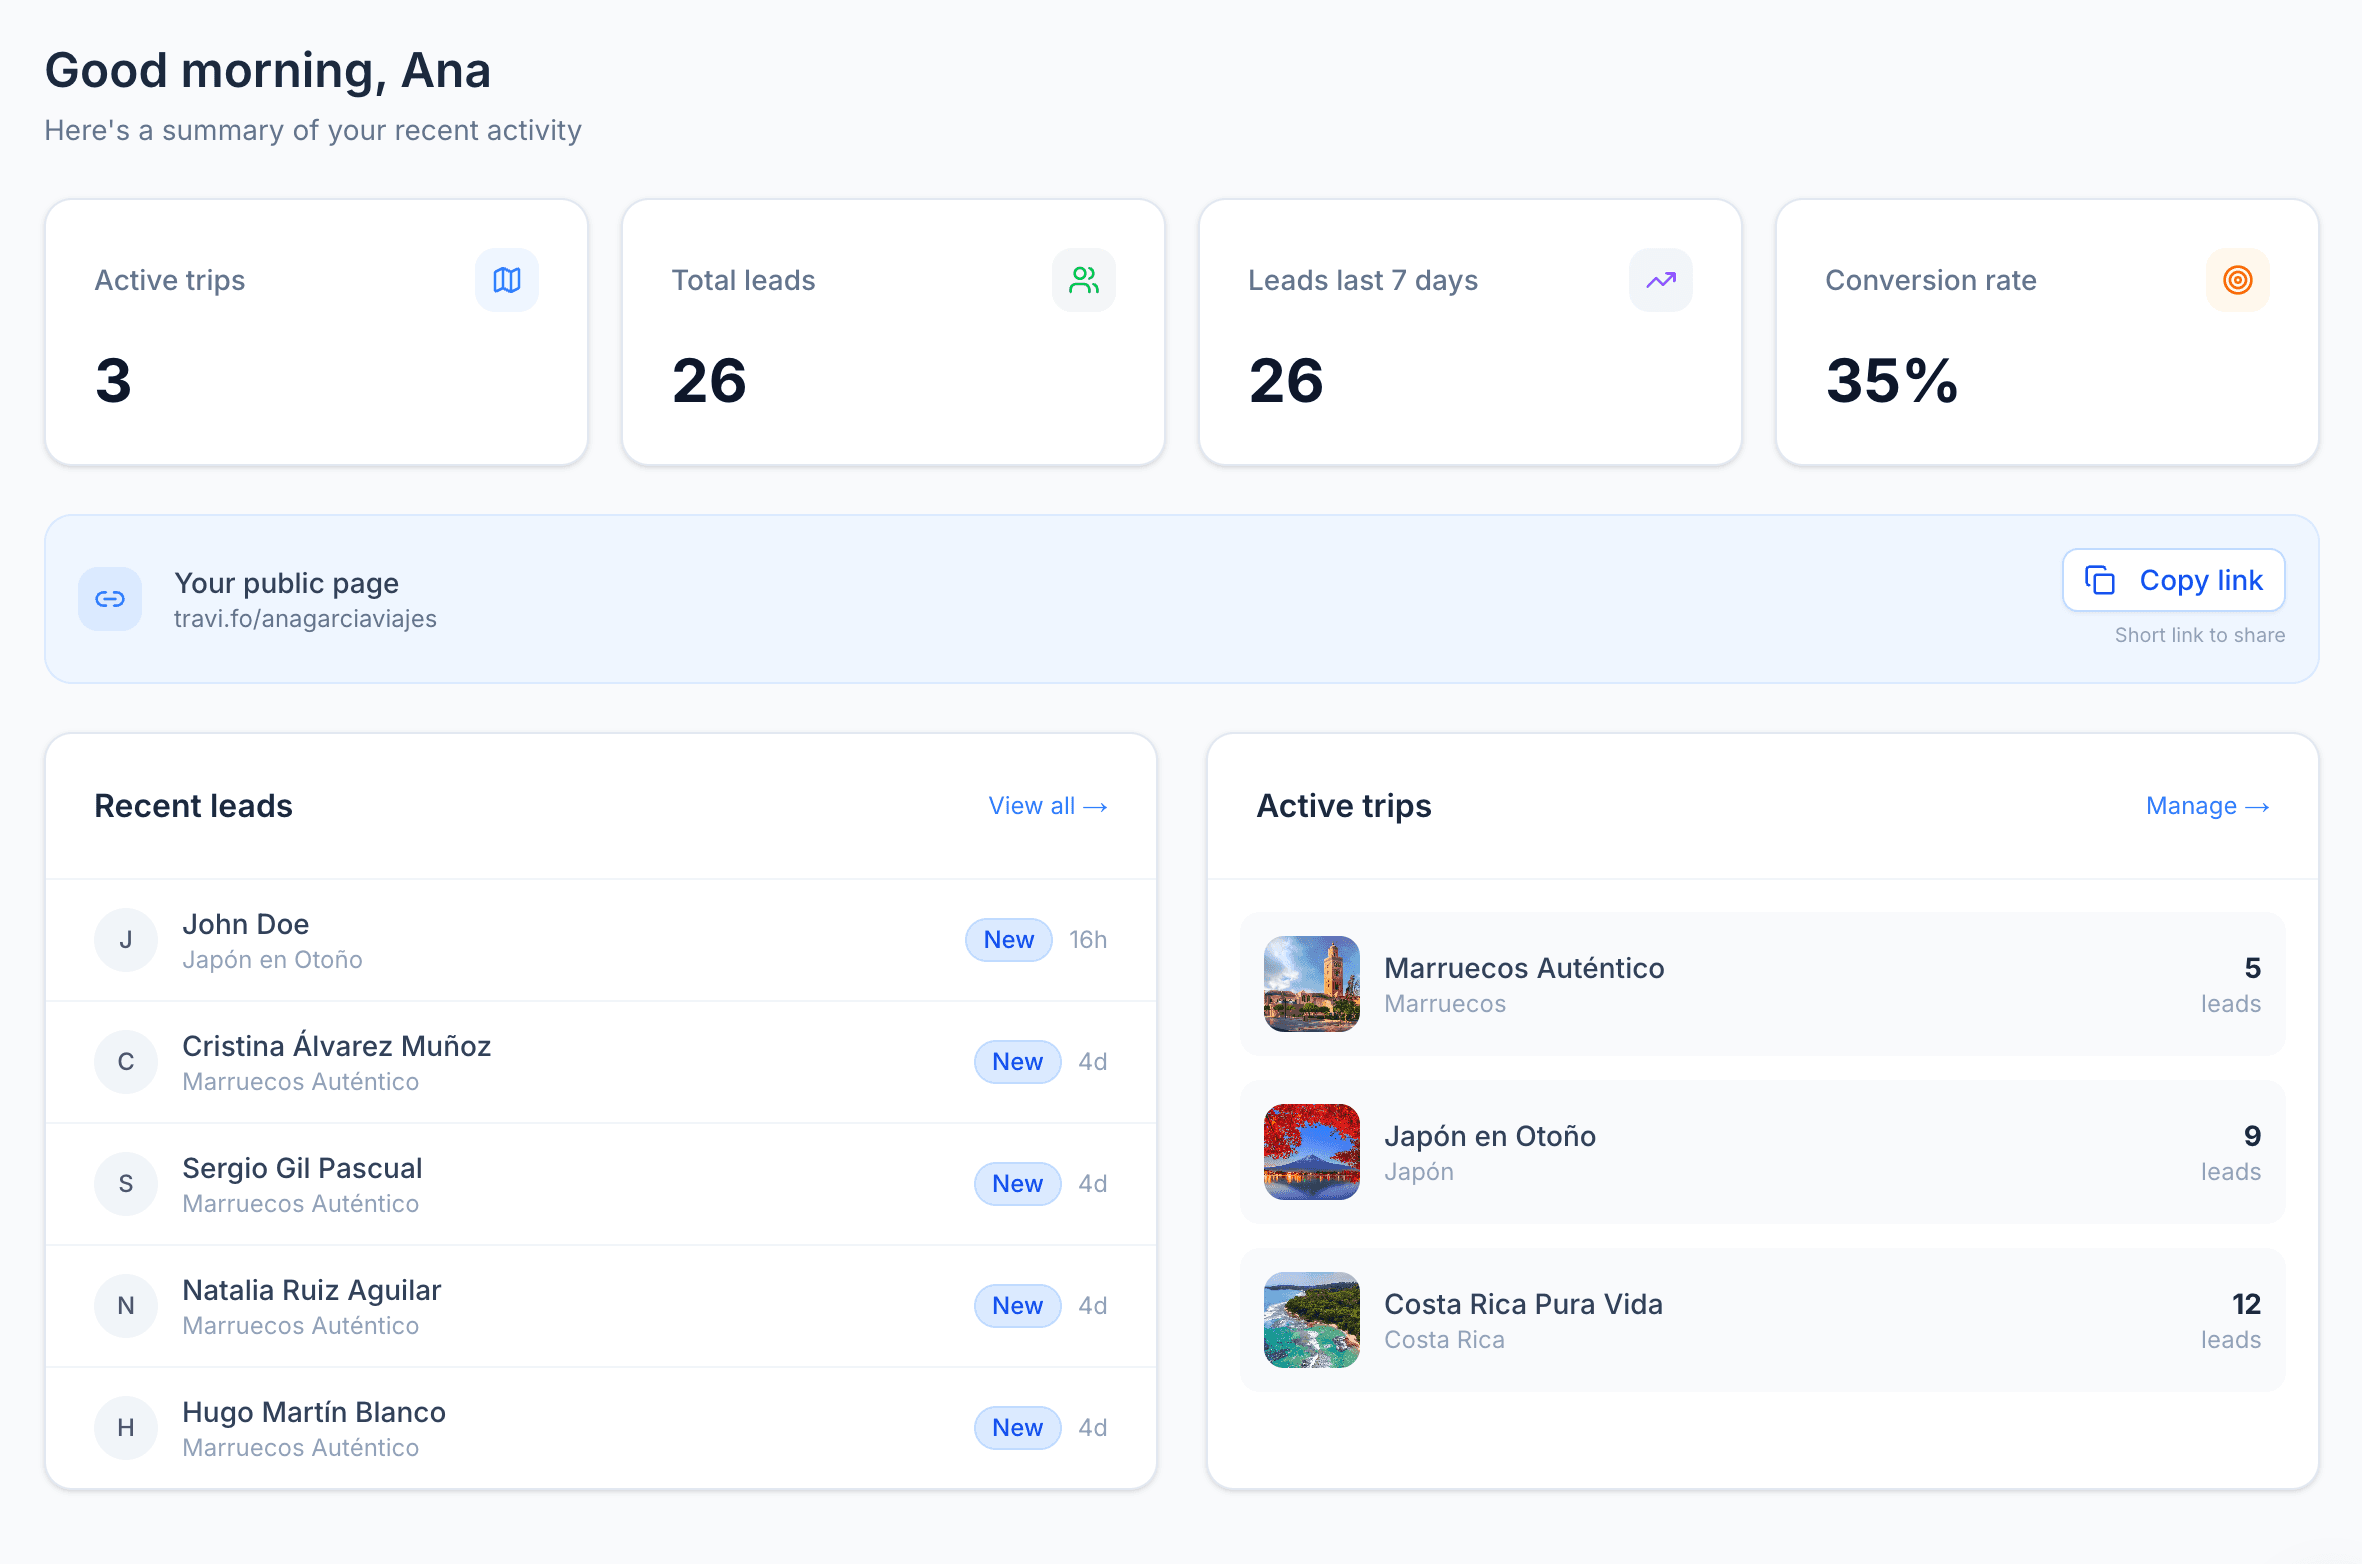The width and height of the screenshot is (2362, 1564).
Task: Click the target icon on Conversion rate card
Action: pos(2237,280)
